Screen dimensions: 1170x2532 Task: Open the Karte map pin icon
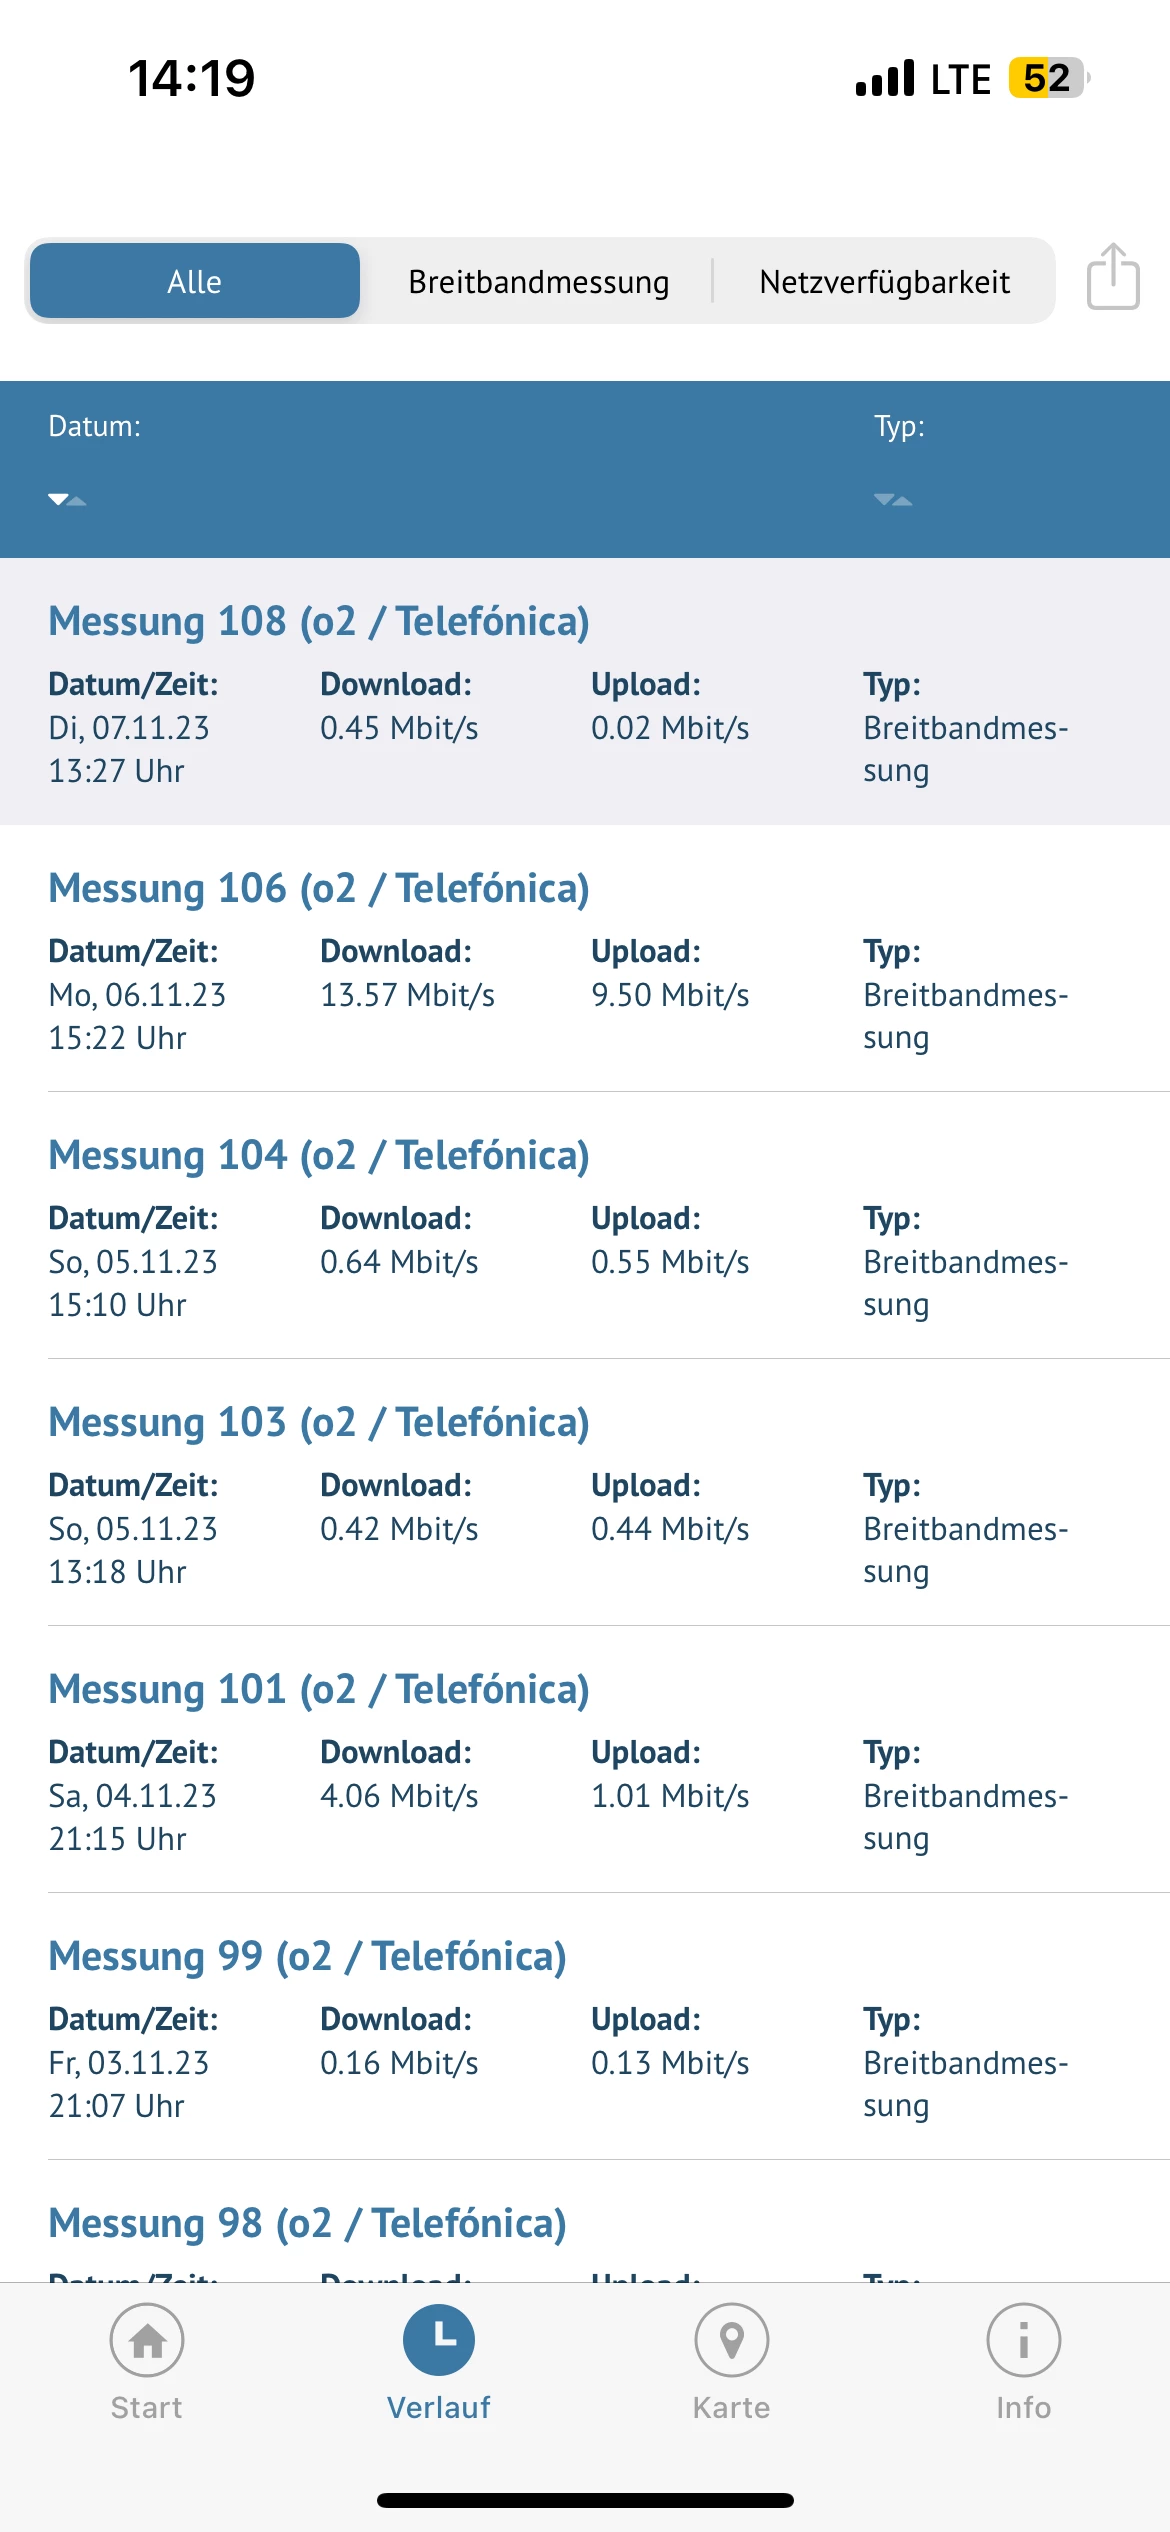[x=731, y=2340]
